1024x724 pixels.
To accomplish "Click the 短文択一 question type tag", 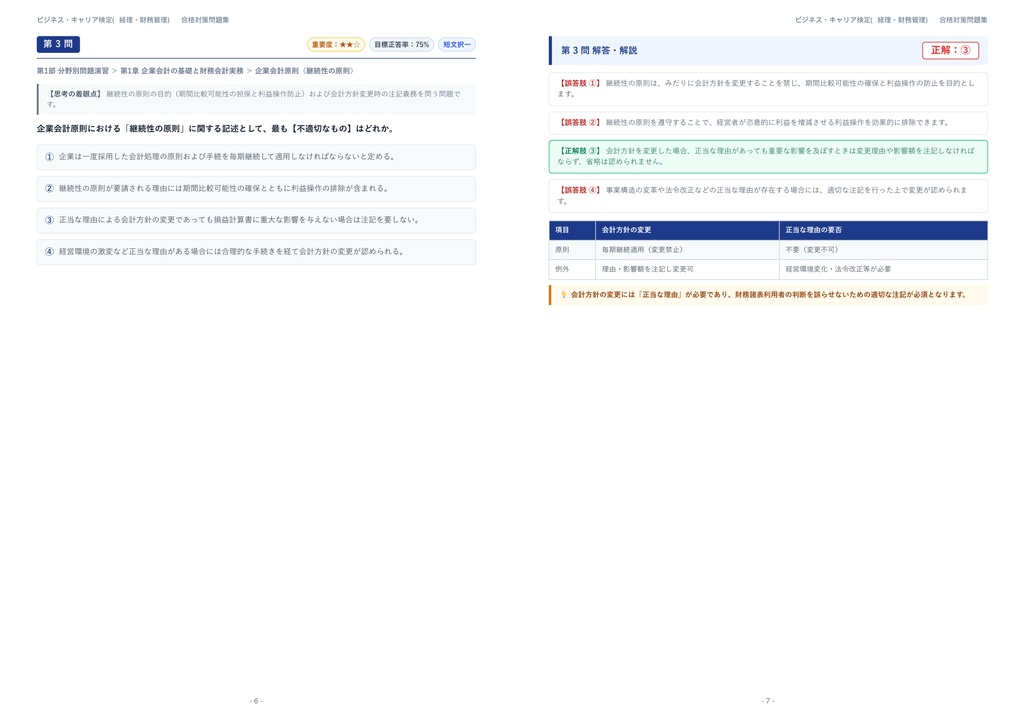I will [457, 44].
